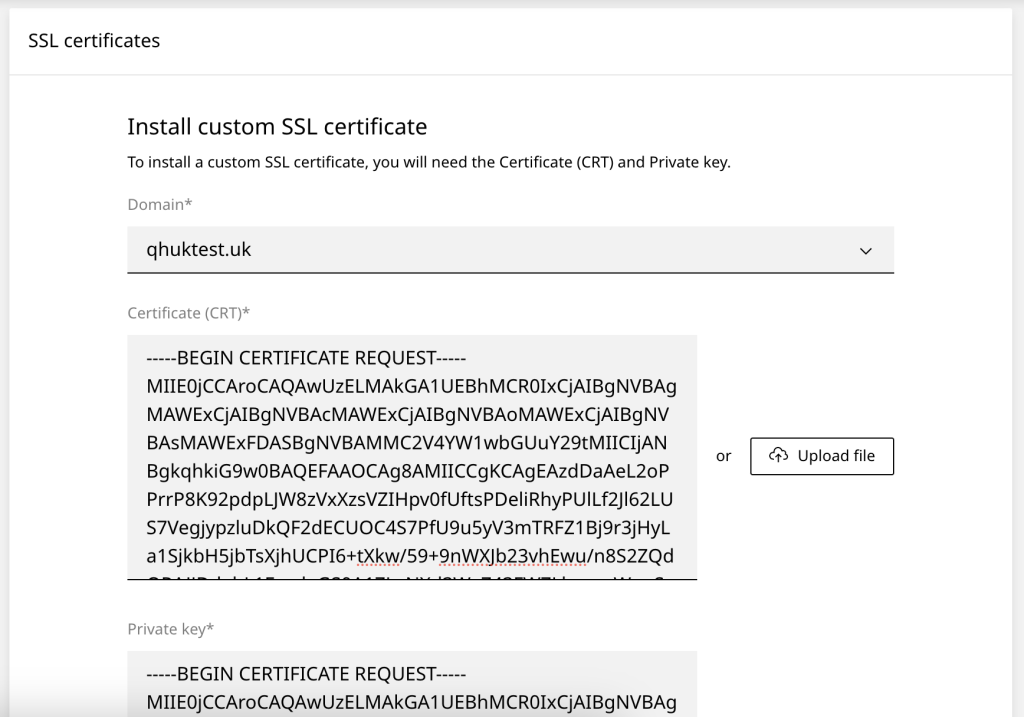Click the cloud upload icon
Screen dimensions: 1024x717
point(778,455)
